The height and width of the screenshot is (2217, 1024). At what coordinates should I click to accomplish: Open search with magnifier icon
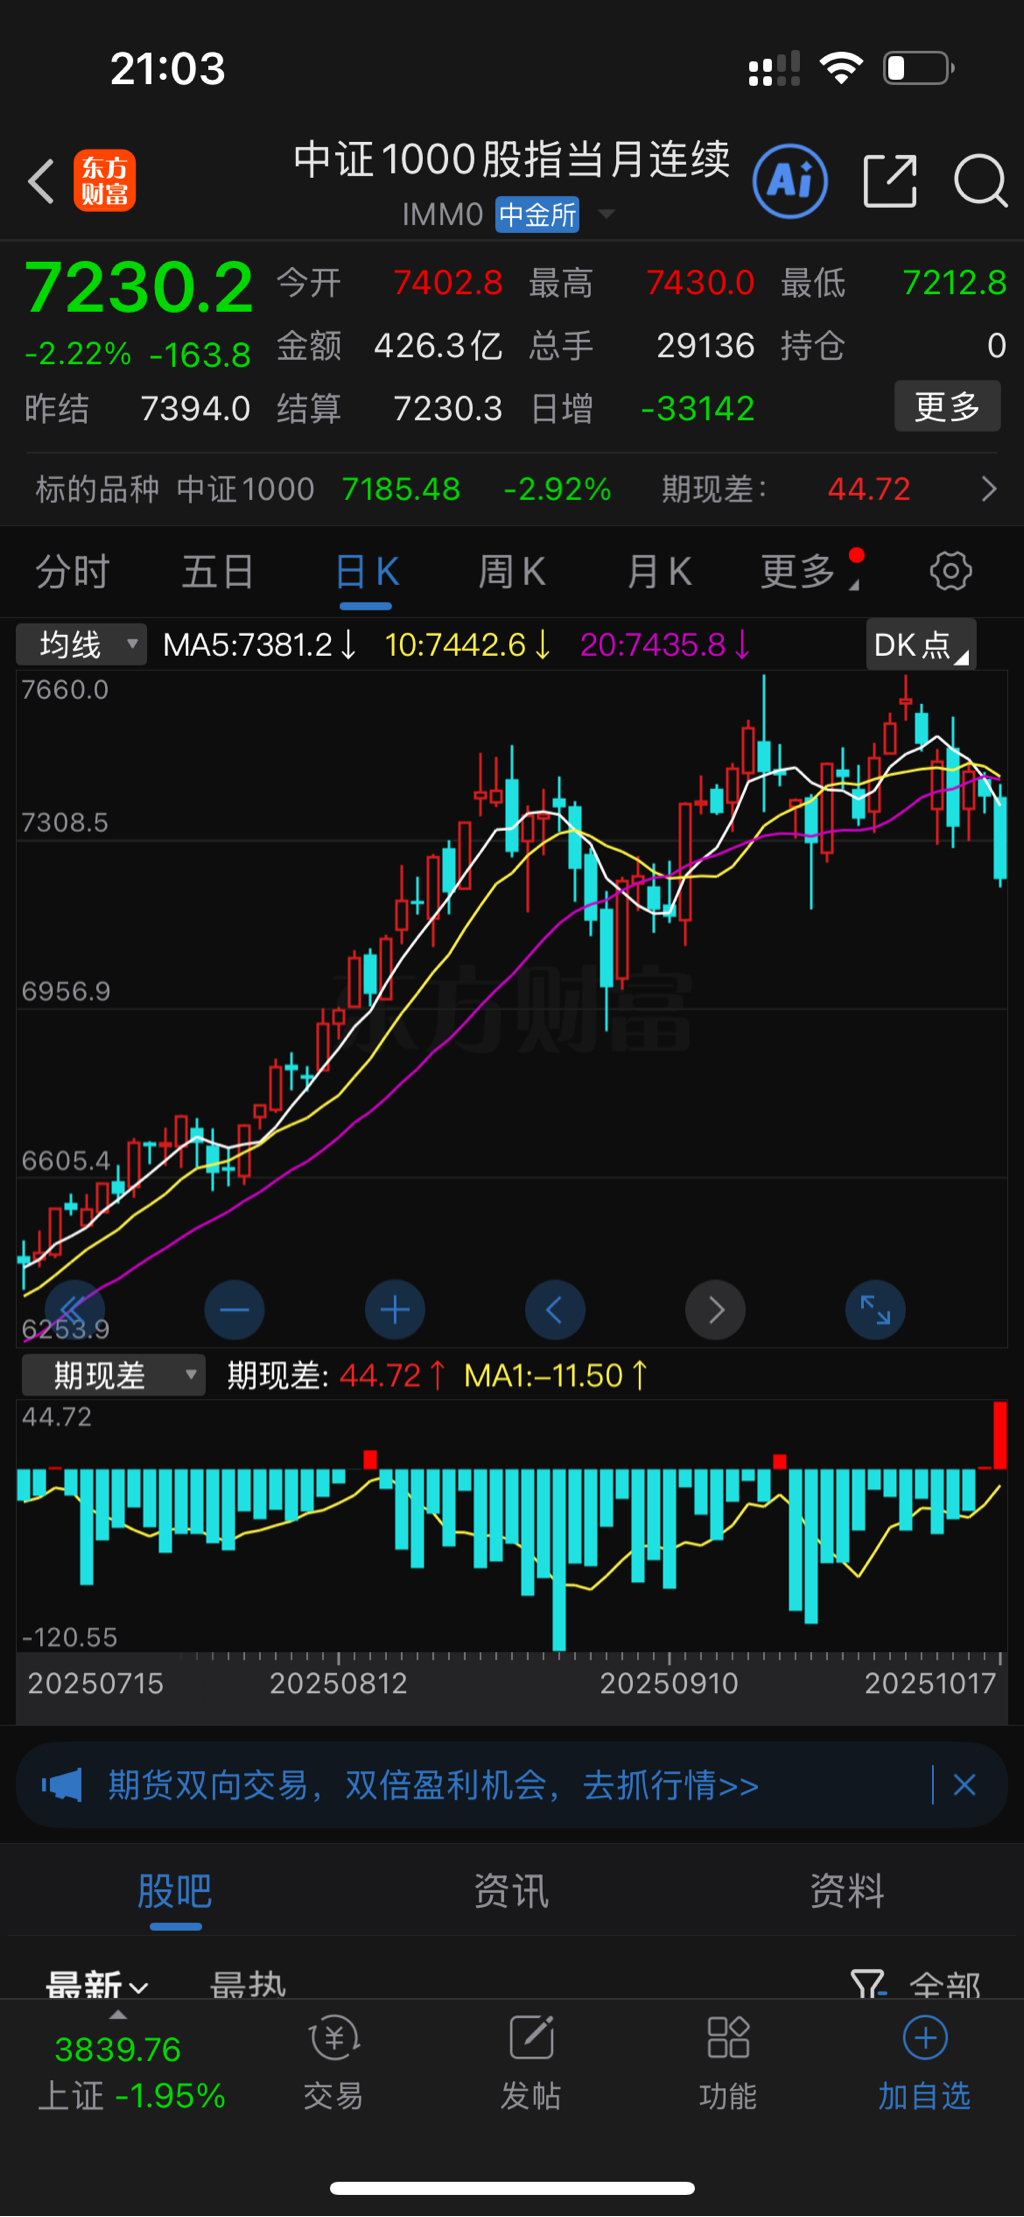(979, 182)
